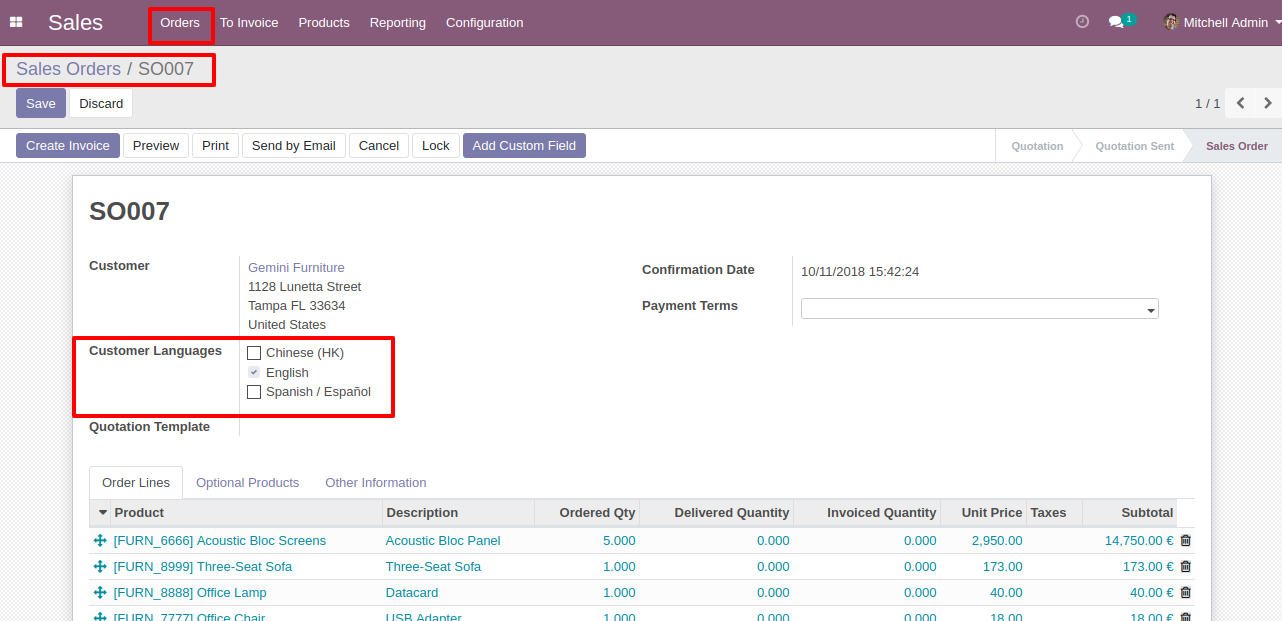The height and width of the screenshot is (621, 1282).
Task: Delete the Three-Seat Sofa order line
Action: [1186, 567]
